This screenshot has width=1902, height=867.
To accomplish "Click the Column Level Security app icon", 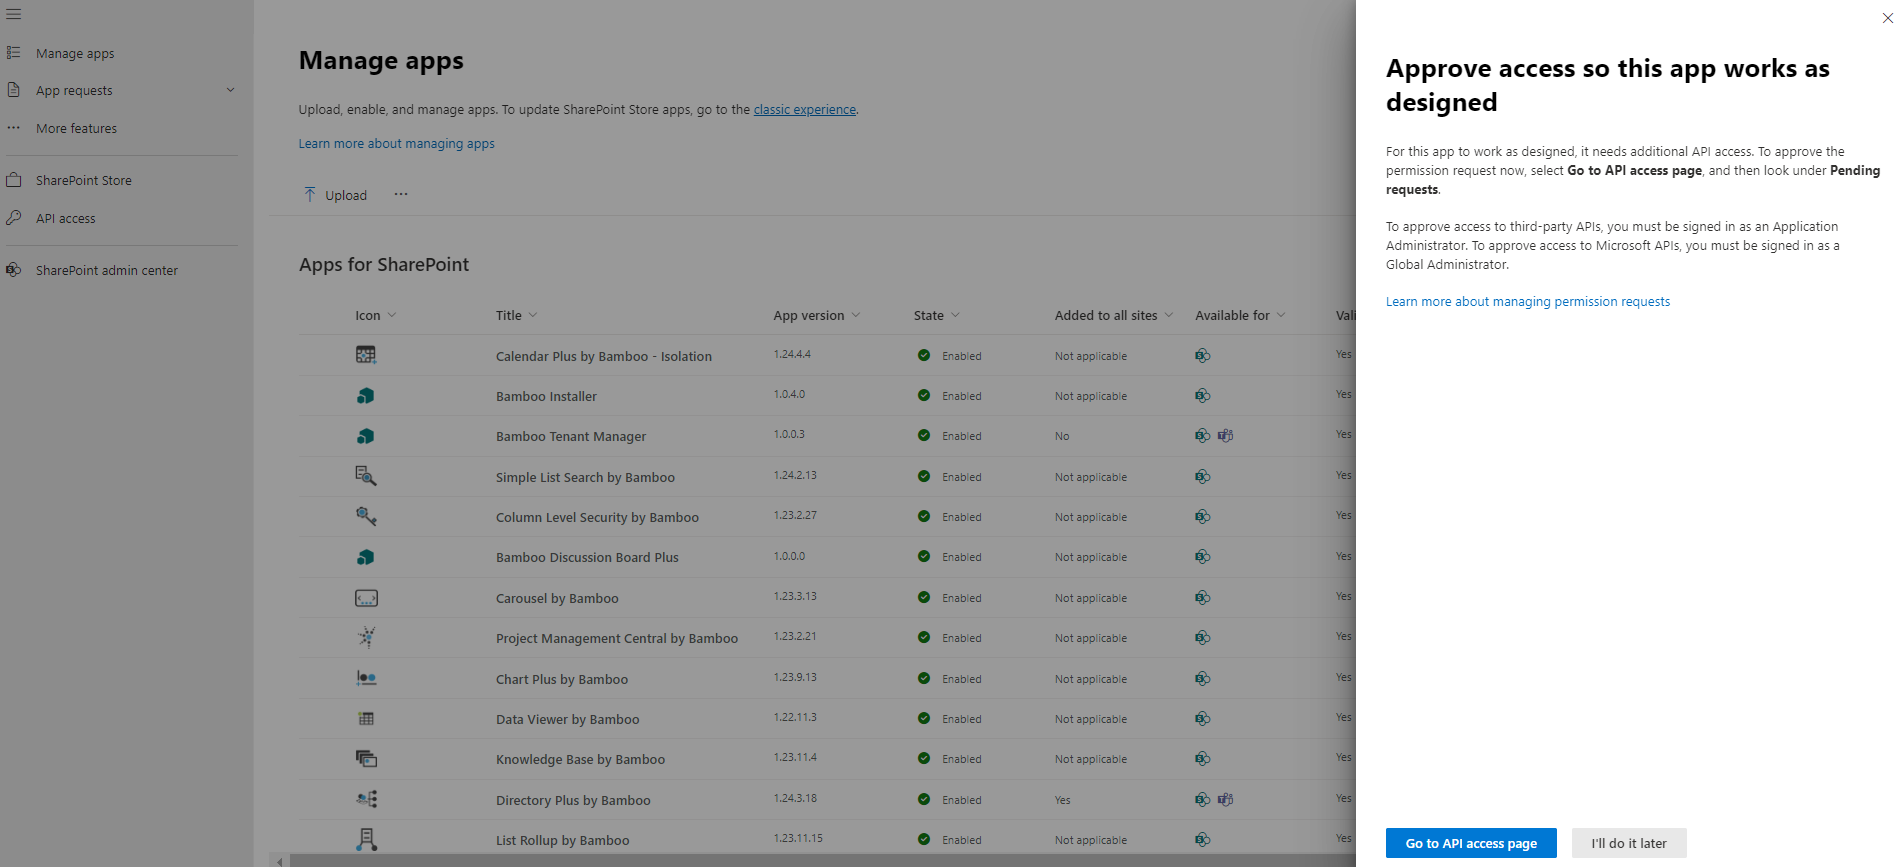I will point(366,516).
